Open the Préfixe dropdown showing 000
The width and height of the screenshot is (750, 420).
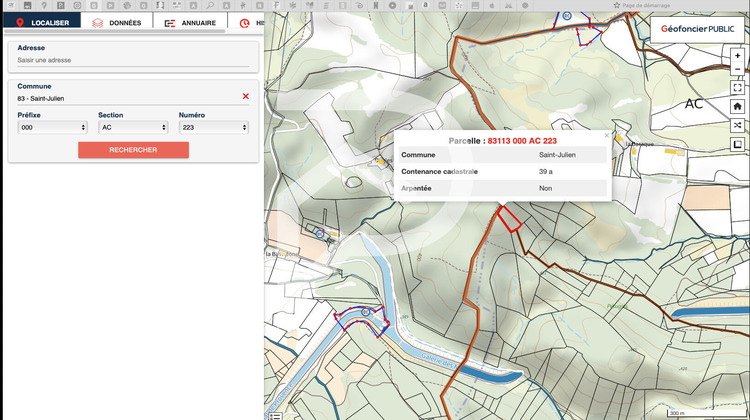[x=53, y=128]
